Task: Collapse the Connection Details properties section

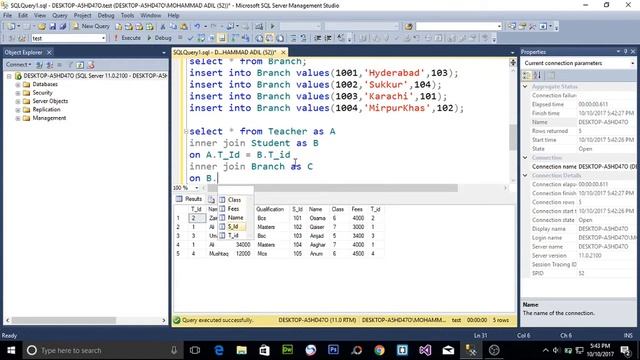Action: click(x=525, y=176)
